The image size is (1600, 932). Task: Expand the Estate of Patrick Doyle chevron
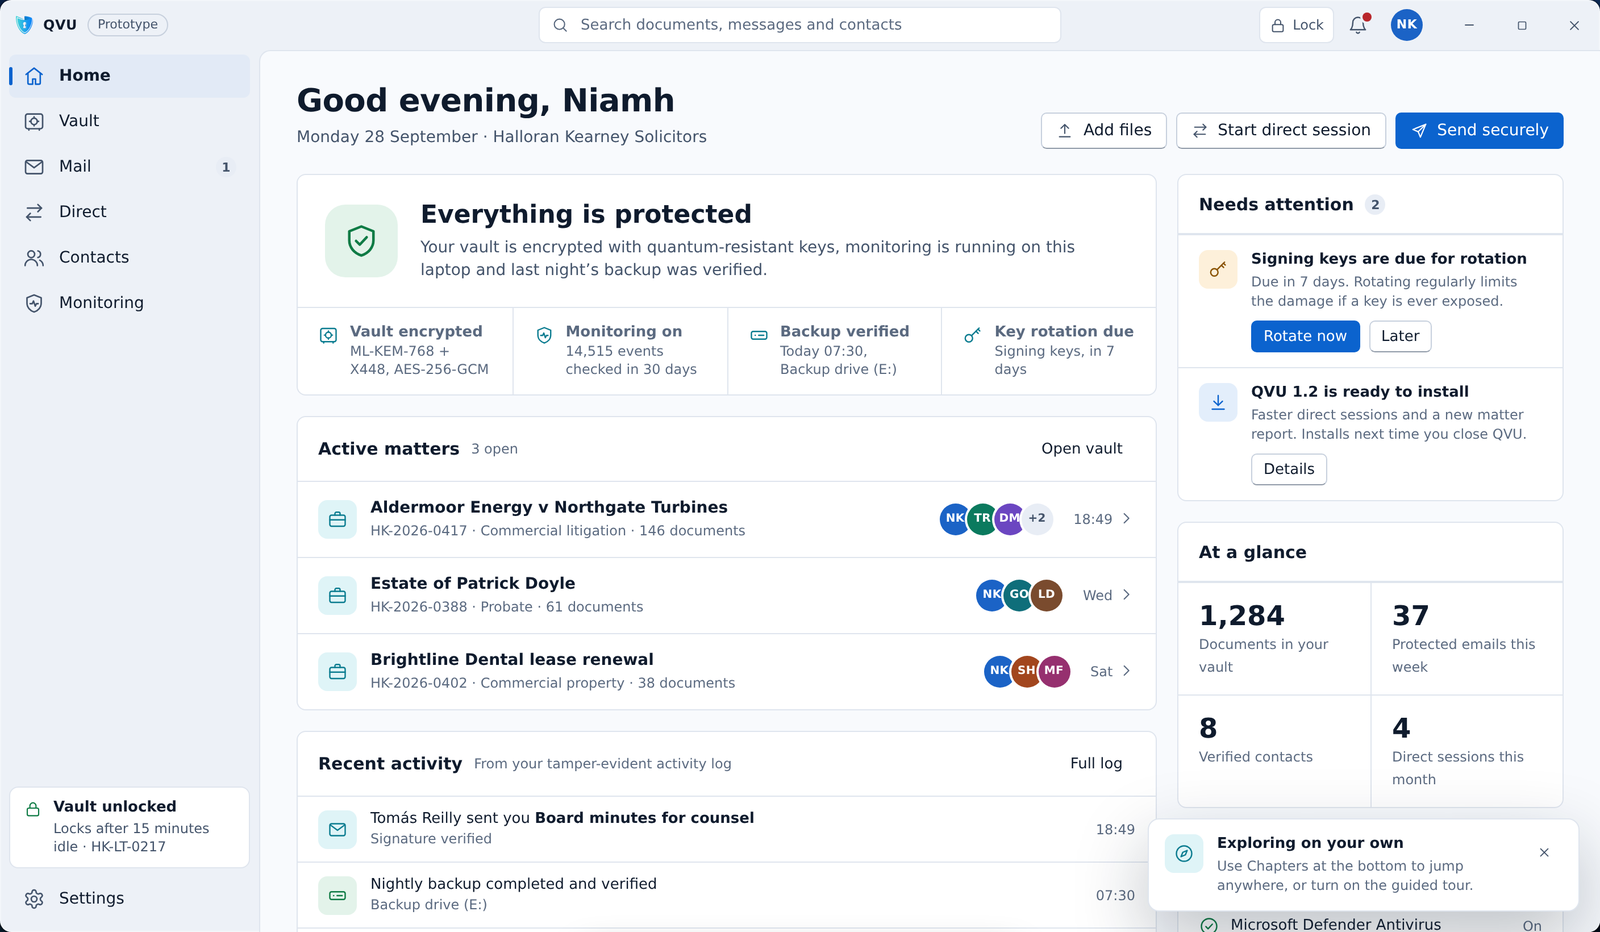pos(1126,595)
